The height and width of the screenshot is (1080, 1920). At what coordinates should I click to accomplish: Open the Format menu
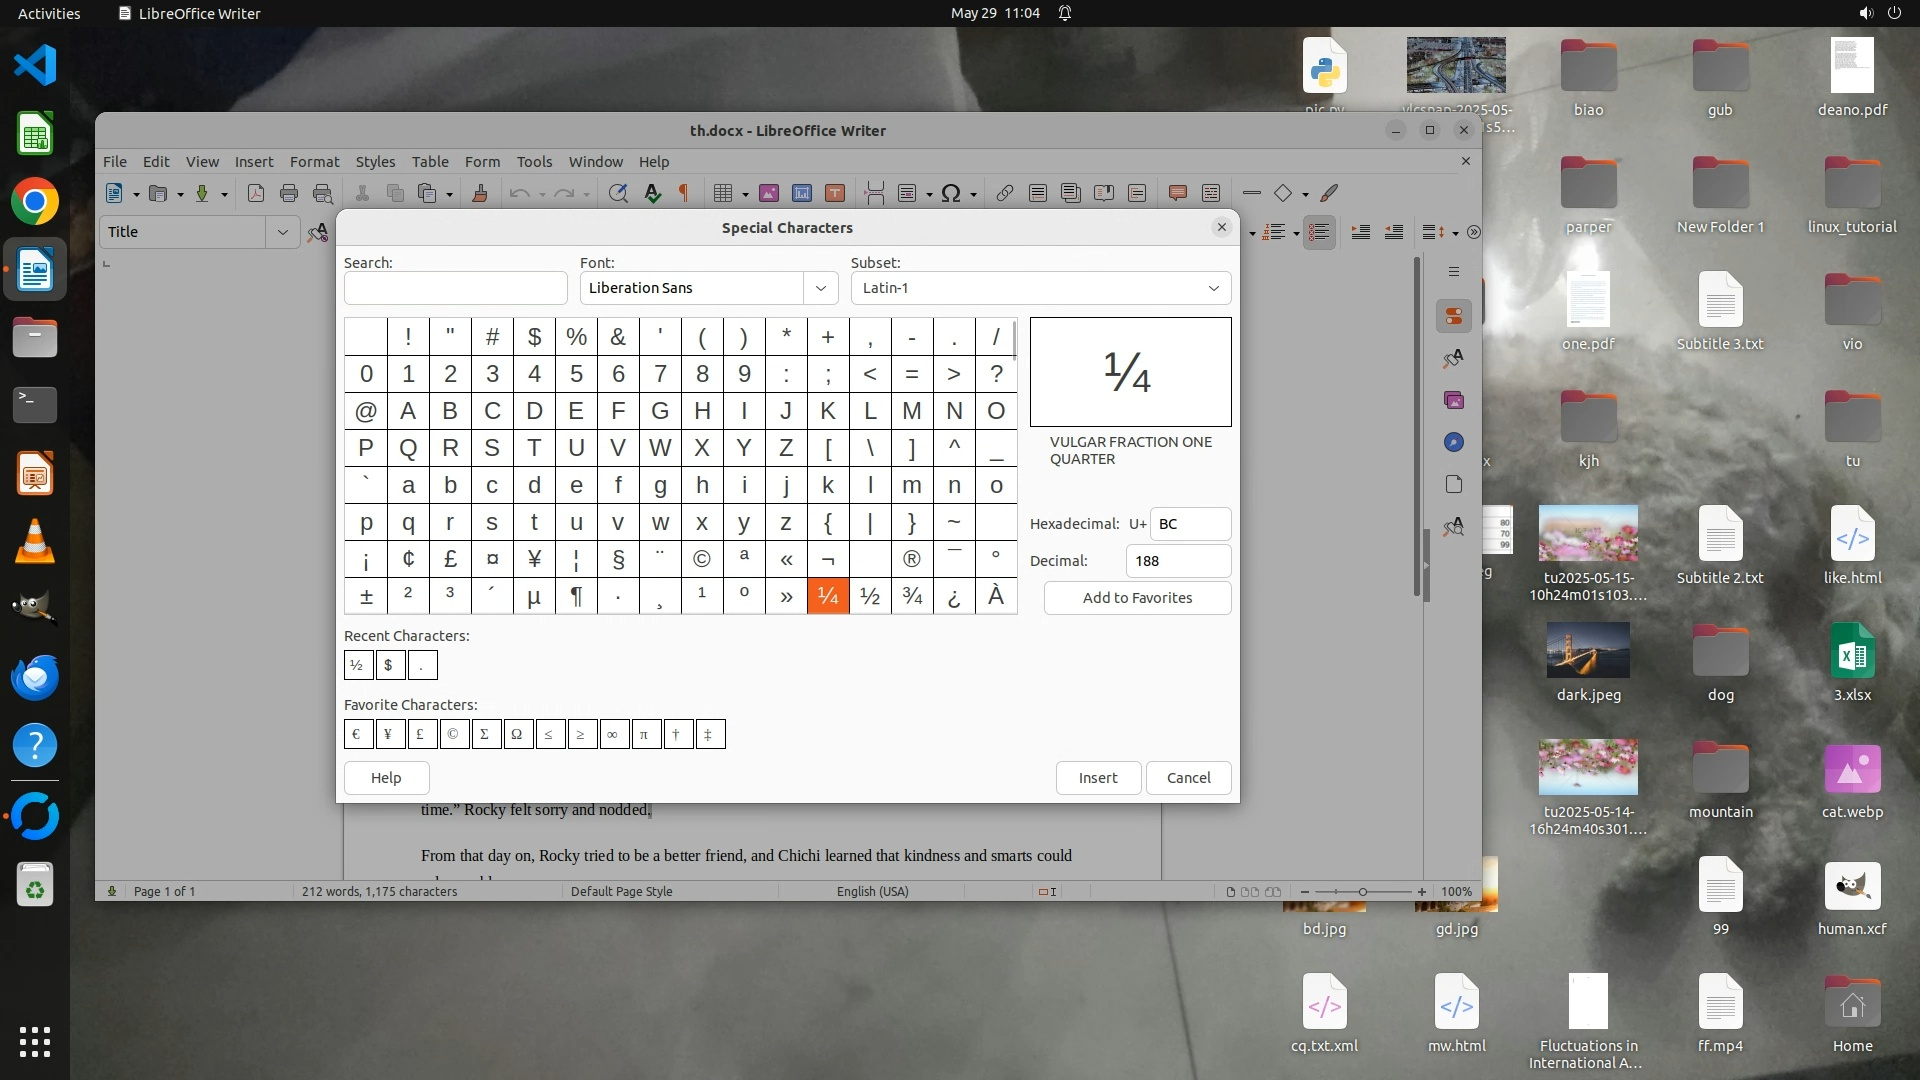[x=314, y=162]
